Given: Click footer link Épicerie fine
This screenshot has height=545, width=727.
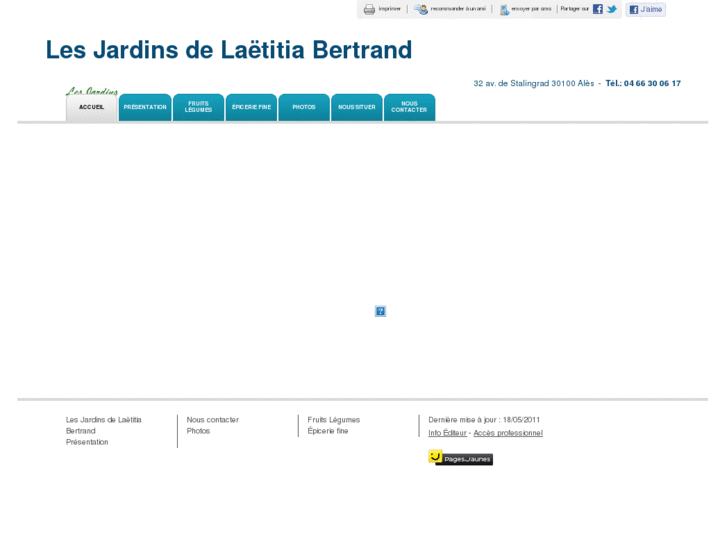Looking at the screenshot, I should (327, 431).
